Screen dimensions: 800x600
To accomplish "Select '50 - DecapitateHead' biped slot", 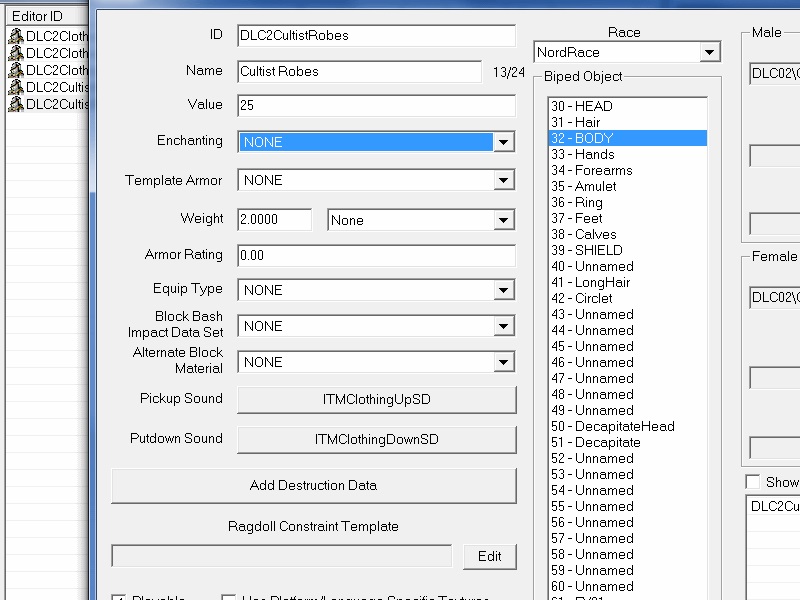I will pos(628,427).
